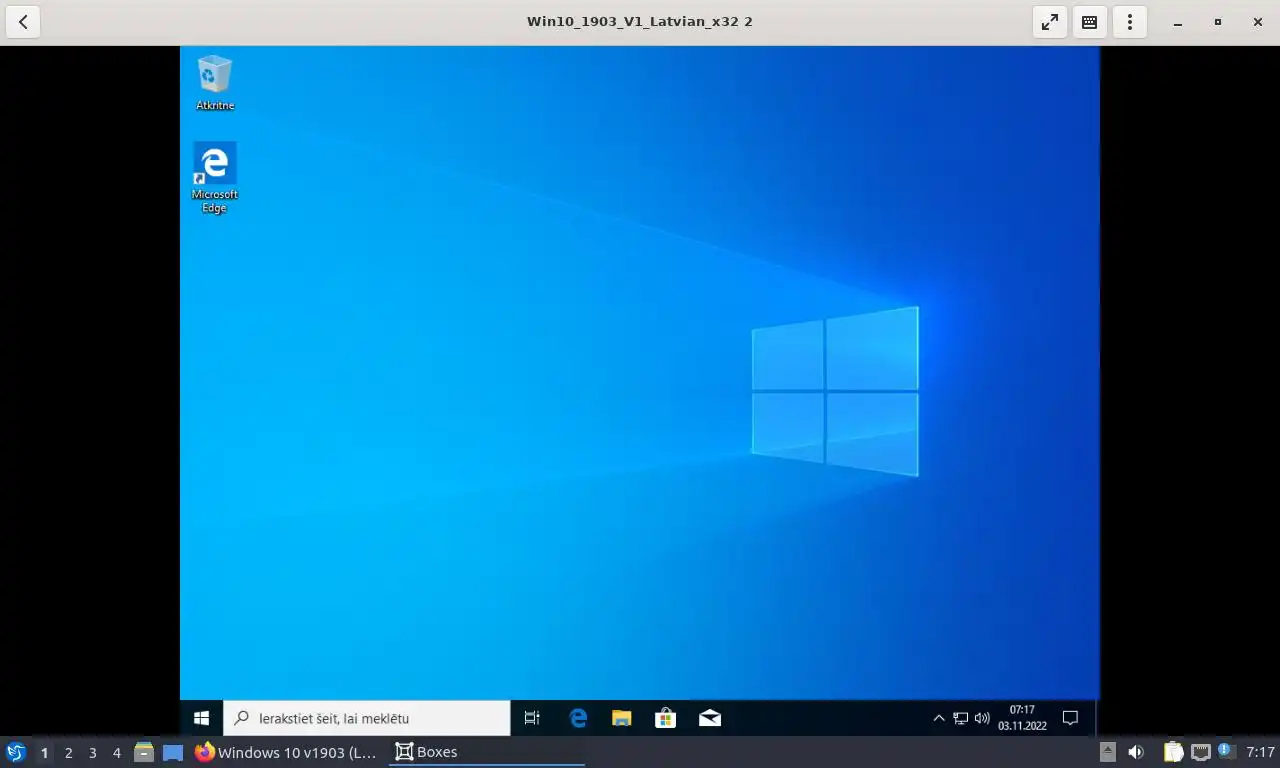Screen dimensions: 1280x768
Task: Select the Microsoft Edge desktop shortcut
Action: [x=214, y=178]
